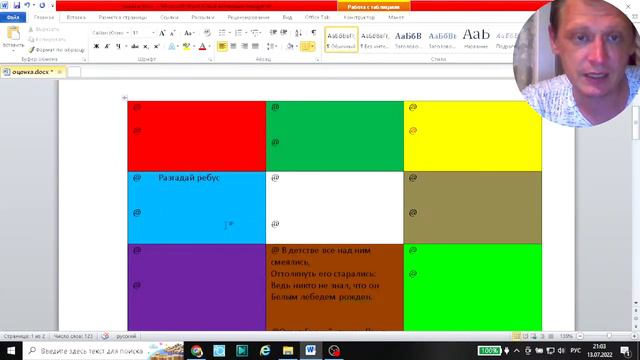Adjust the zoom slider in status bar
The image size is (640, 360).
point(609,336)
